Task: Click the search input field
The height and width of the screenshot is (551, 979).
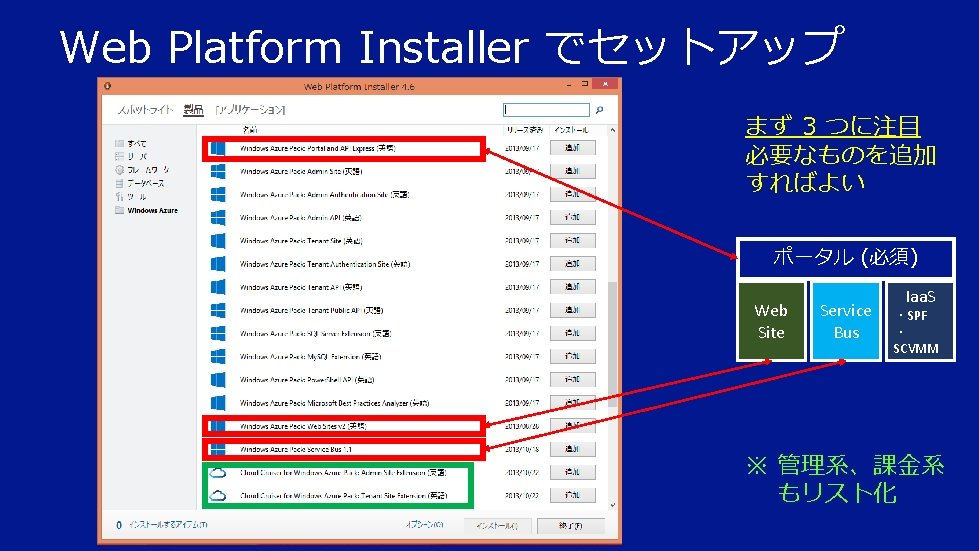Action: (x=546, y=110)
